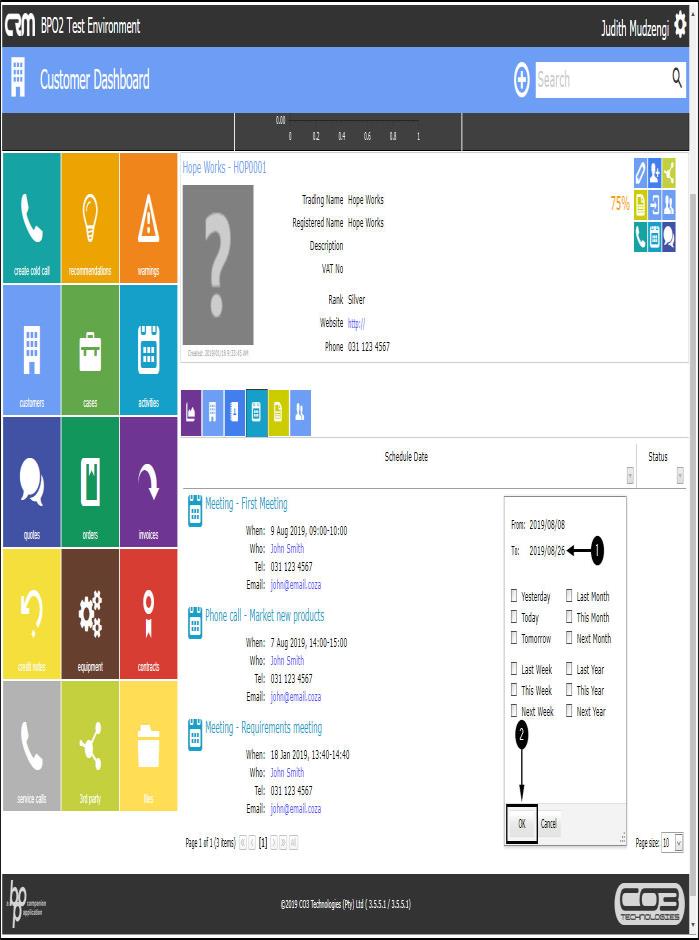Click the Hope Works - HOP0001 heading
The width and height of the screenshot is (699, 940).
[224, 168]
